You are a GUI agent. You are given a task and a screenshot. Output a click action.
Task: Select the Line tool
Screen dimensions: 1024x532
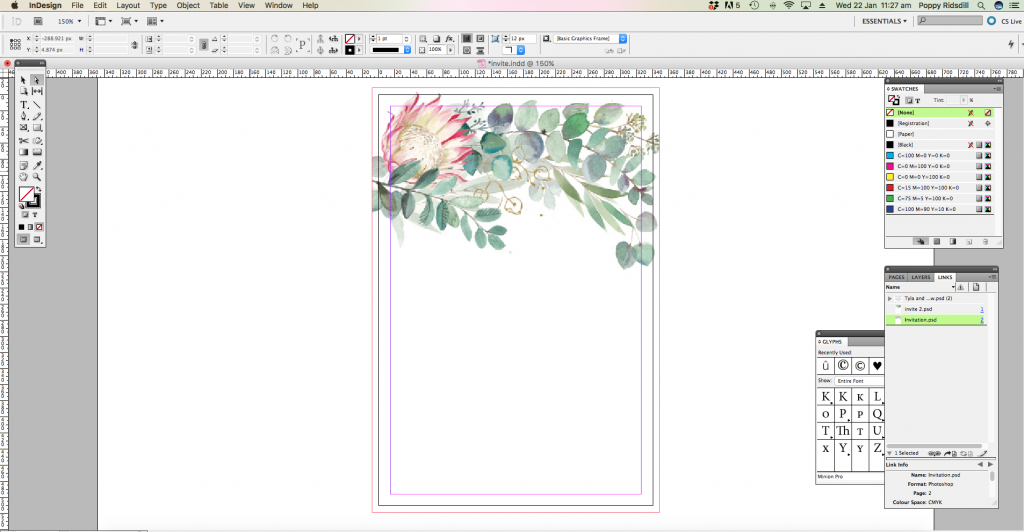(x=37, y=104)
